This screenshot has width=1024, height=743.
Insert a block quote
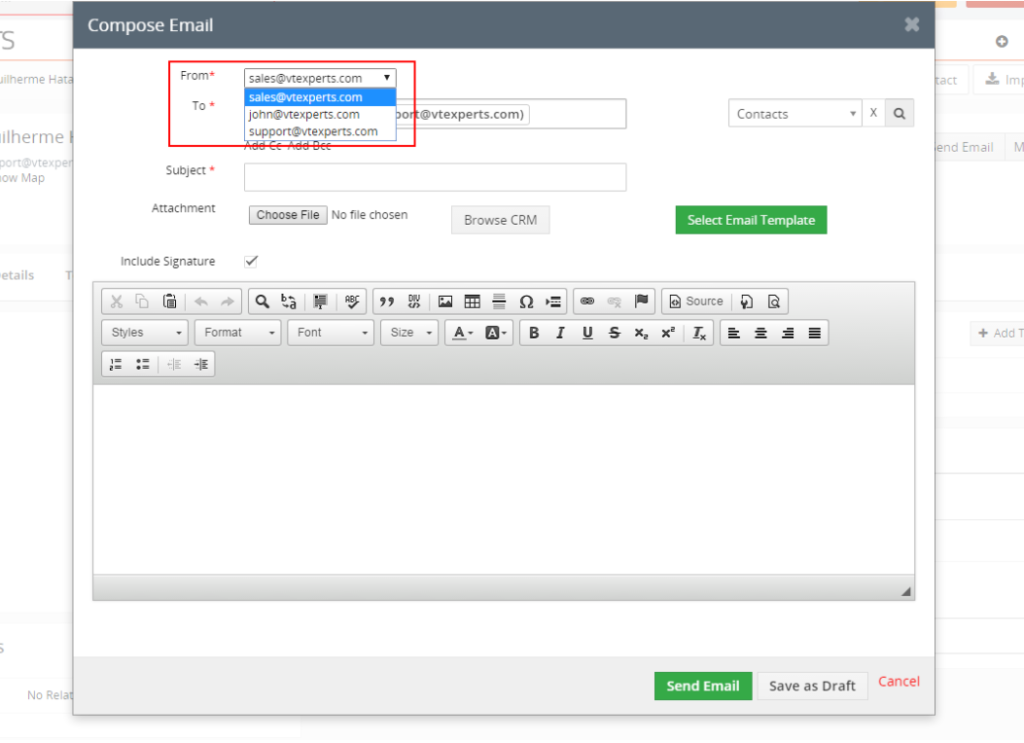click(x=387, y=302)
